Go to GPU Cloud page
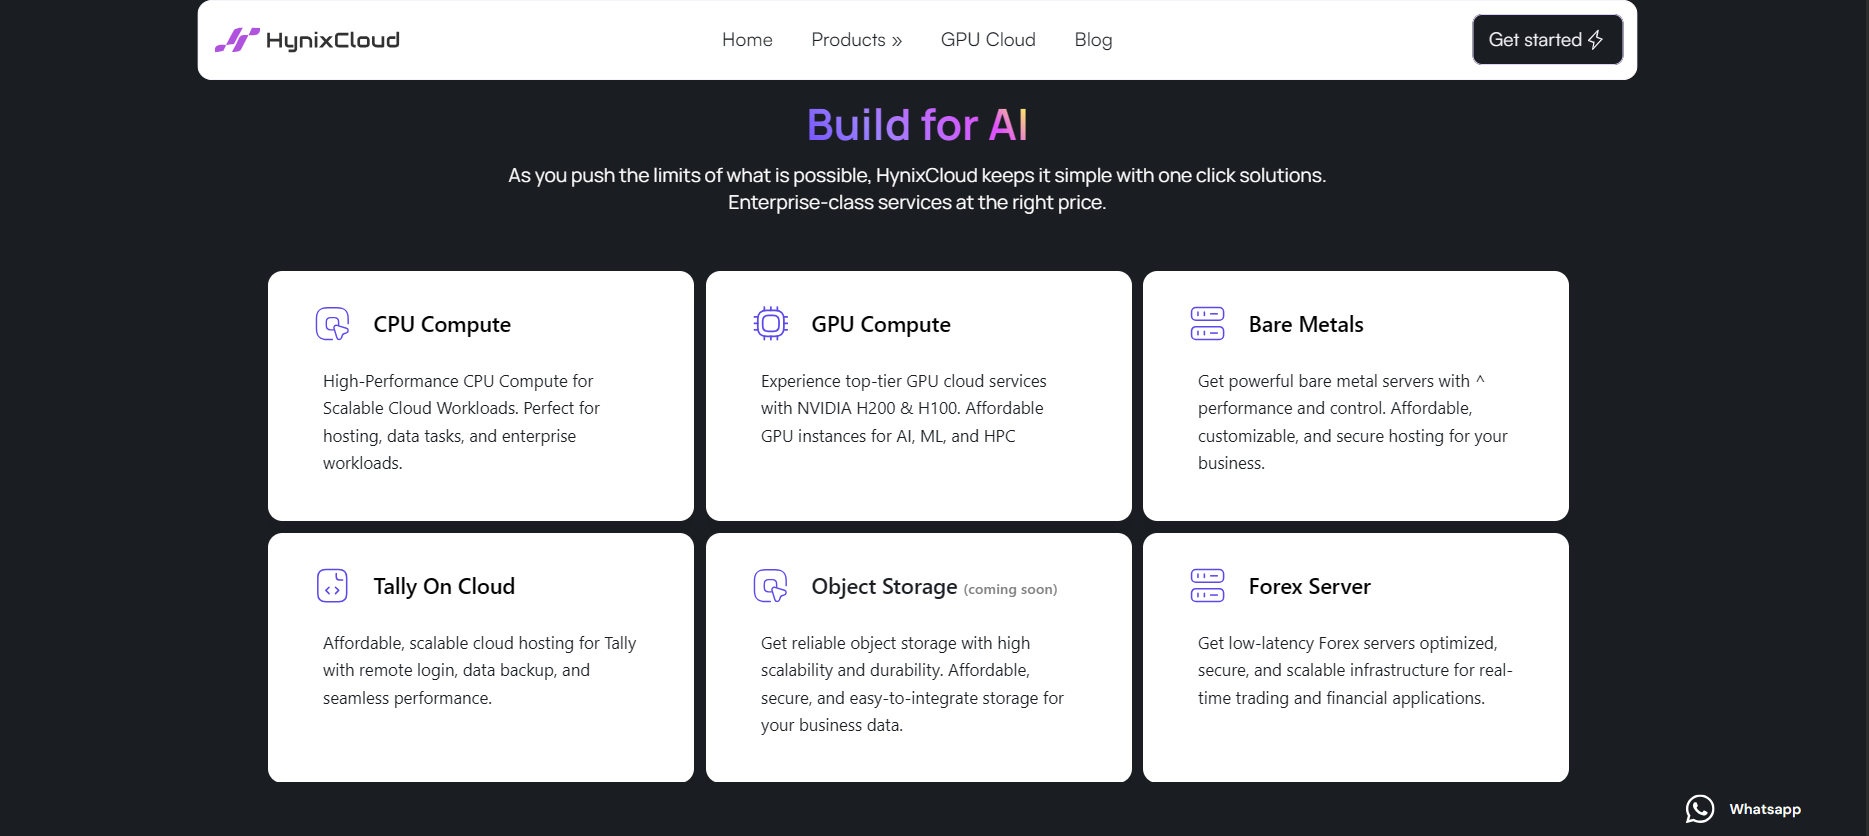The width and height of the screenshot is (1869, 836). 988,40
